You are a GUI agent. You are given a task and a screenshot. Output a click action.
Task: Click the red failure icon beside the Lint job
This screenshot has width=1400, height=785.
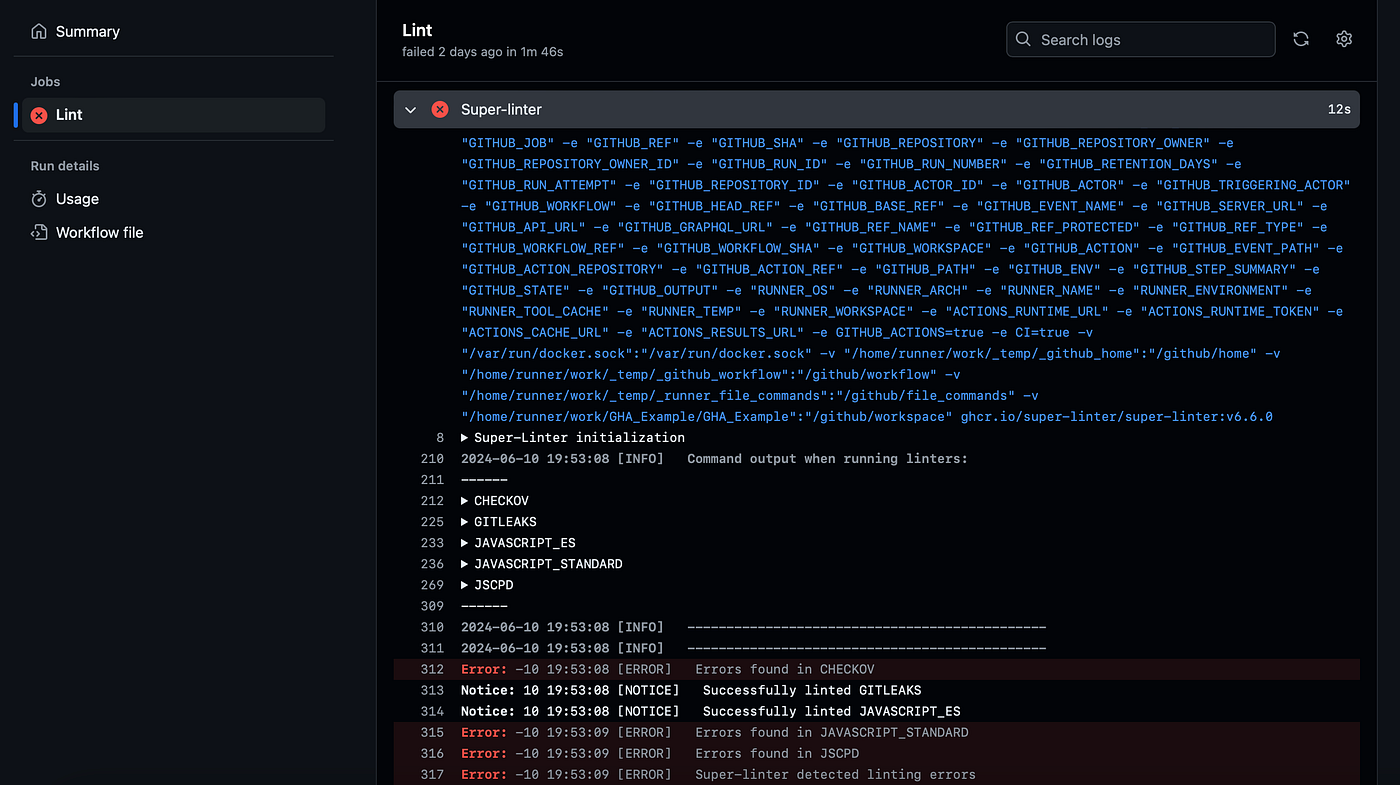click(x=38, y=114)
